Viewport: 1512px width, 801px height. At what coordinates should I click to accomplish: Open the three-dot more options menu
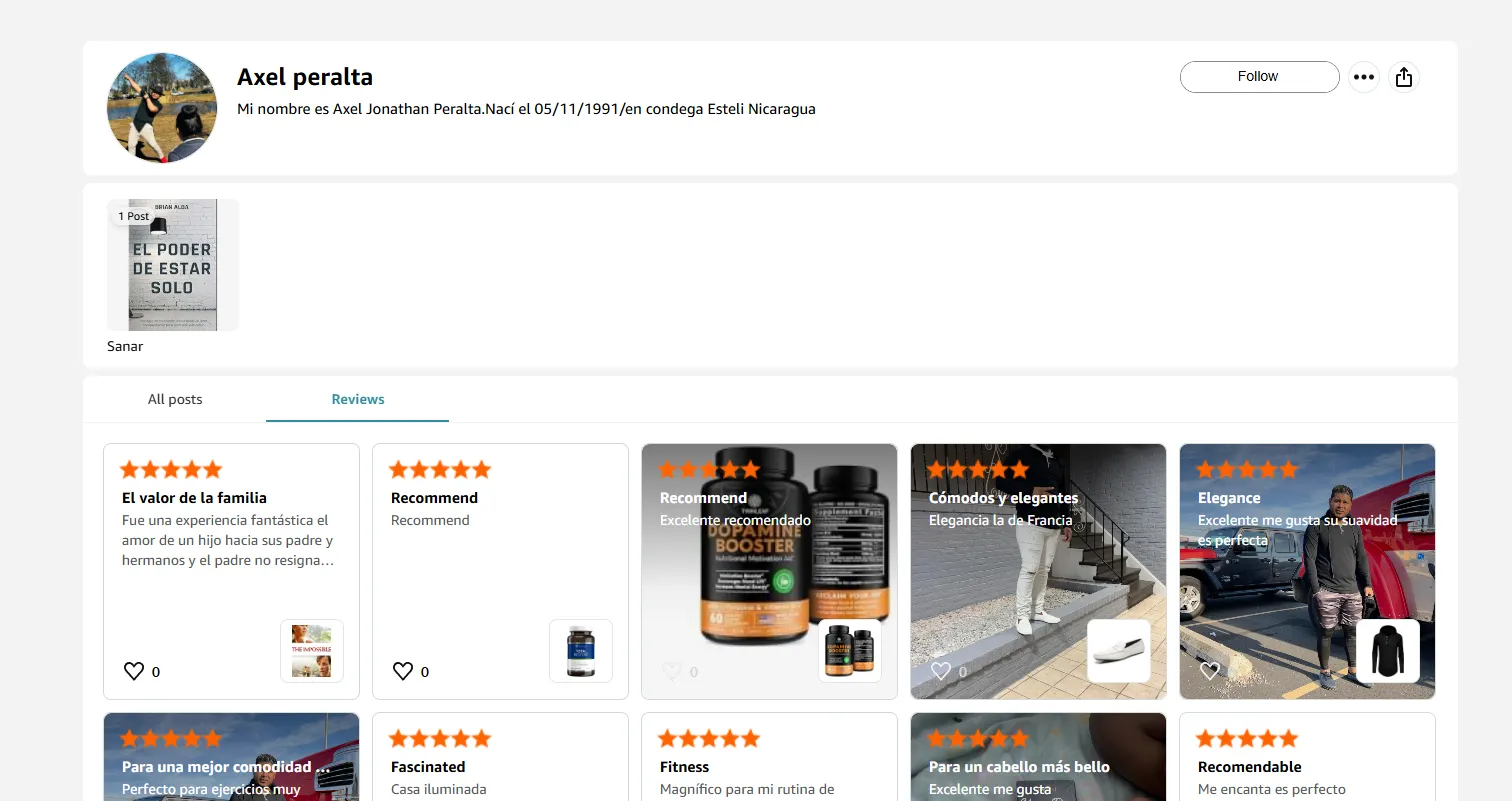pyautogui.click(x=1364, y=77)
